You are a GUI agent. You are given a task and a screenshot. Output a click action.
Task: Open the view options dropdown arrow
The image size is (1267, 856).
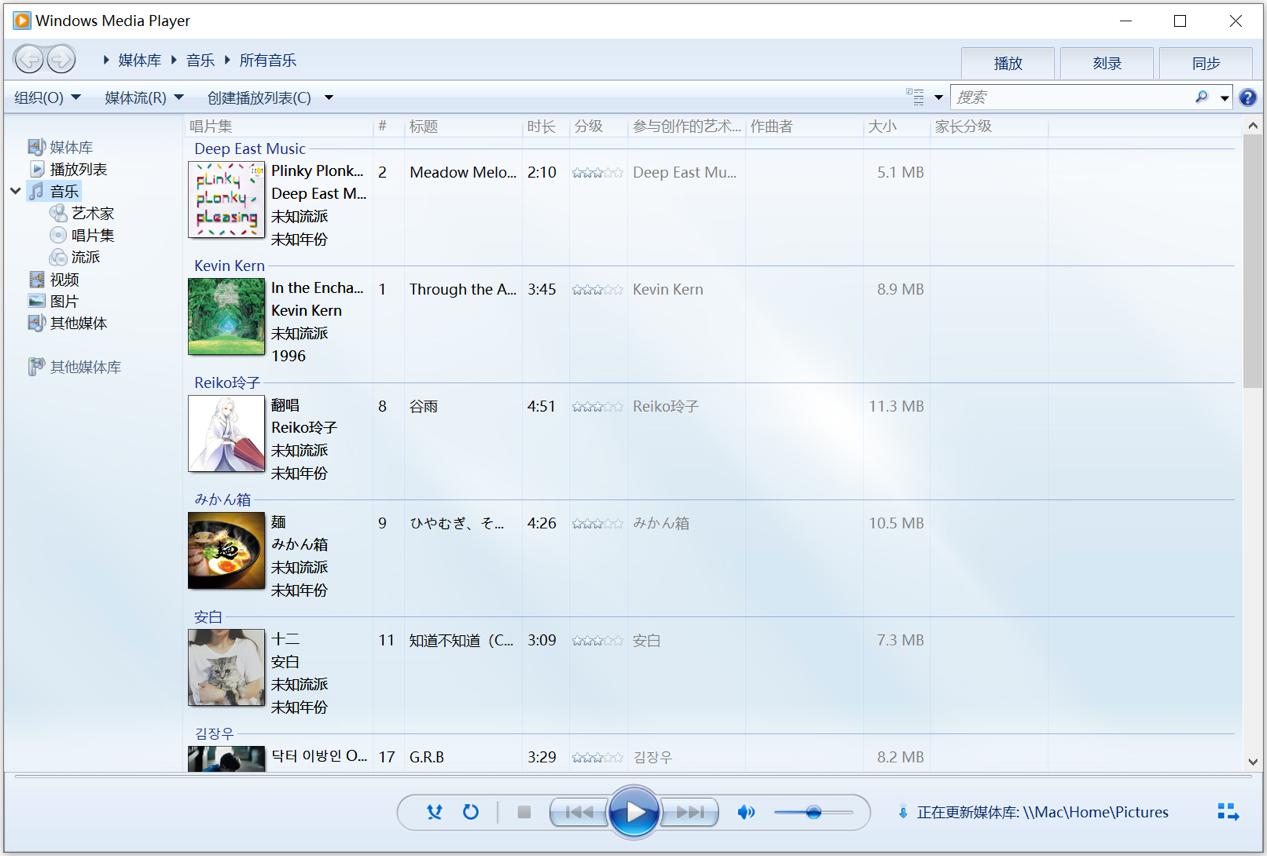point(938,98)
